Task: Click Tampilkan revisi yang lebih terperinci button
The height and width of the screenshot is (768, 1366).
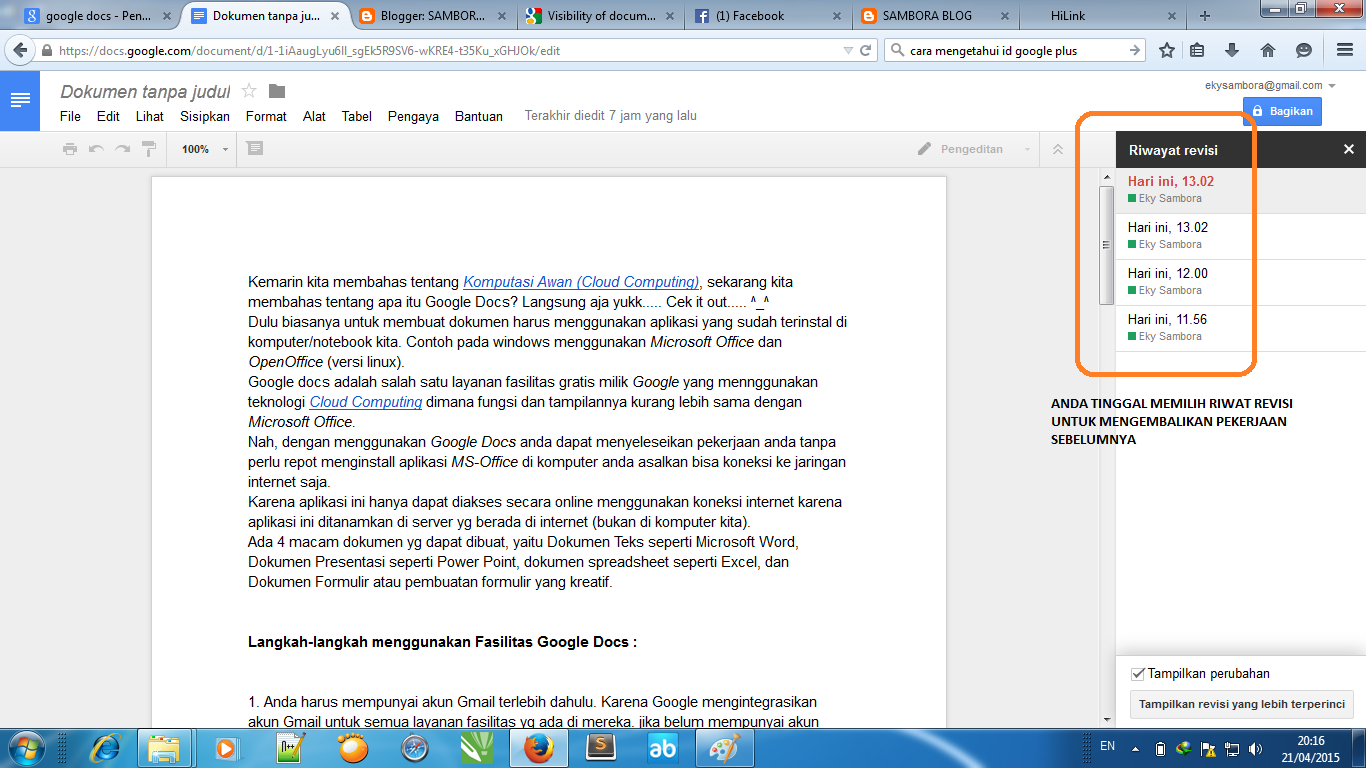Action: coord(1241,704)
